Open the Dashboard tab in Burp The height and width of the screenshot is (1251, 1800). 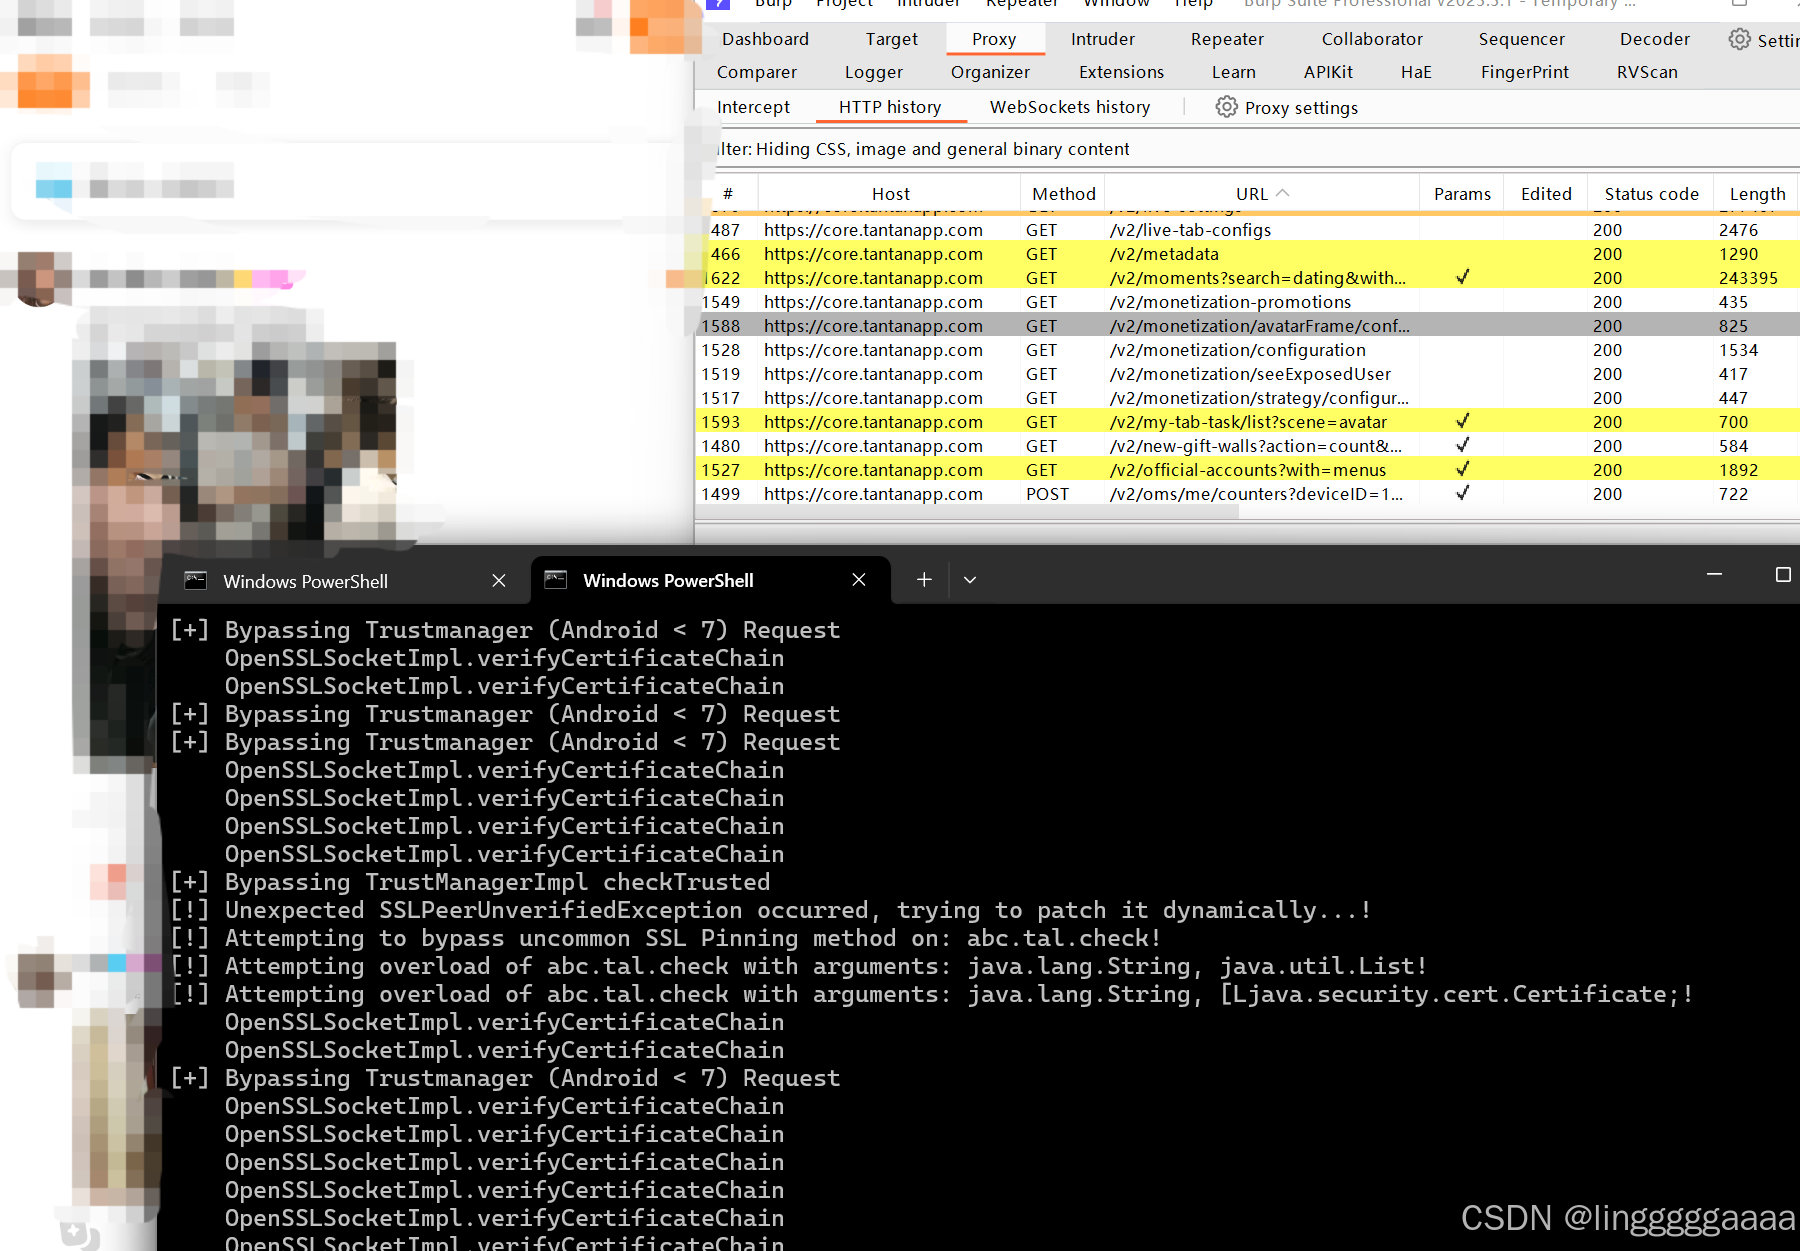tap(765, 39)
